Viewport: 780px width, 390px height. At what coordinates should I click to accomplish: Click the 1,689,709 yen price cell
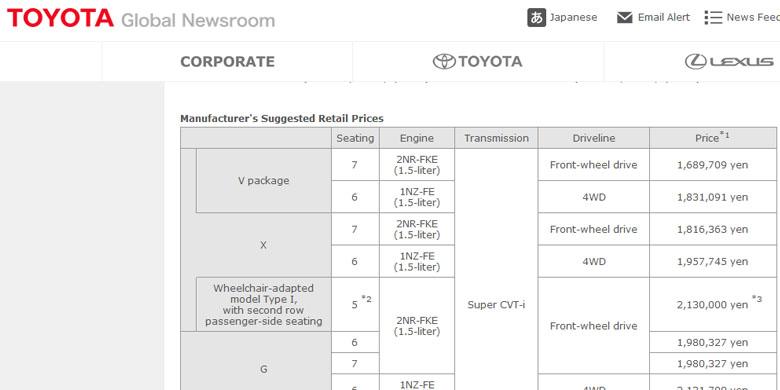point(713,165)
